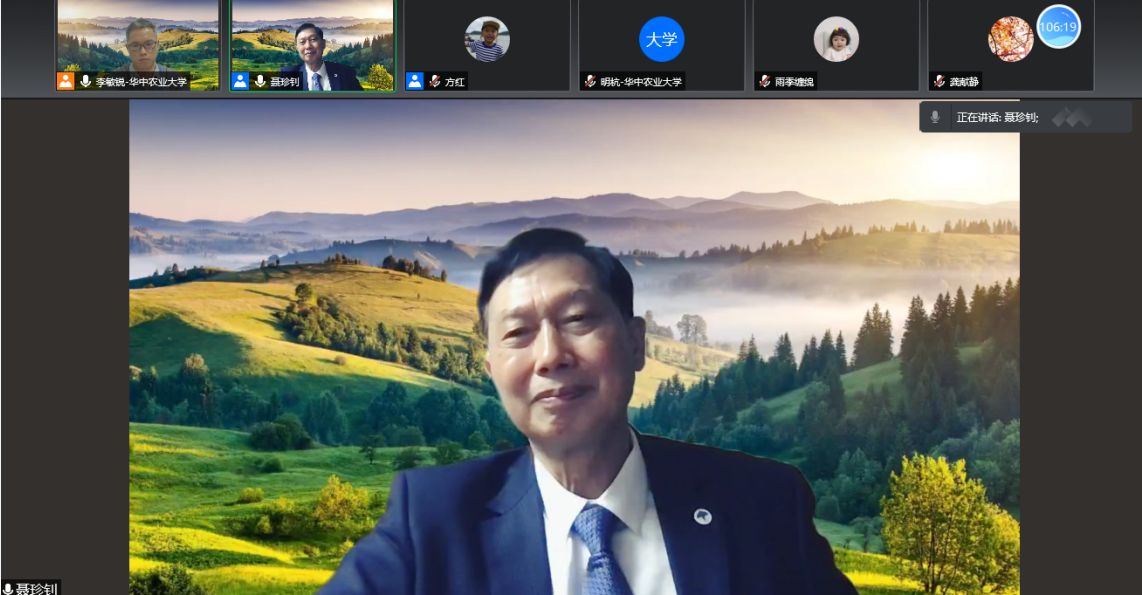
Task: Click the muted microphone icon beside 方红
Action: click(435, 81)
